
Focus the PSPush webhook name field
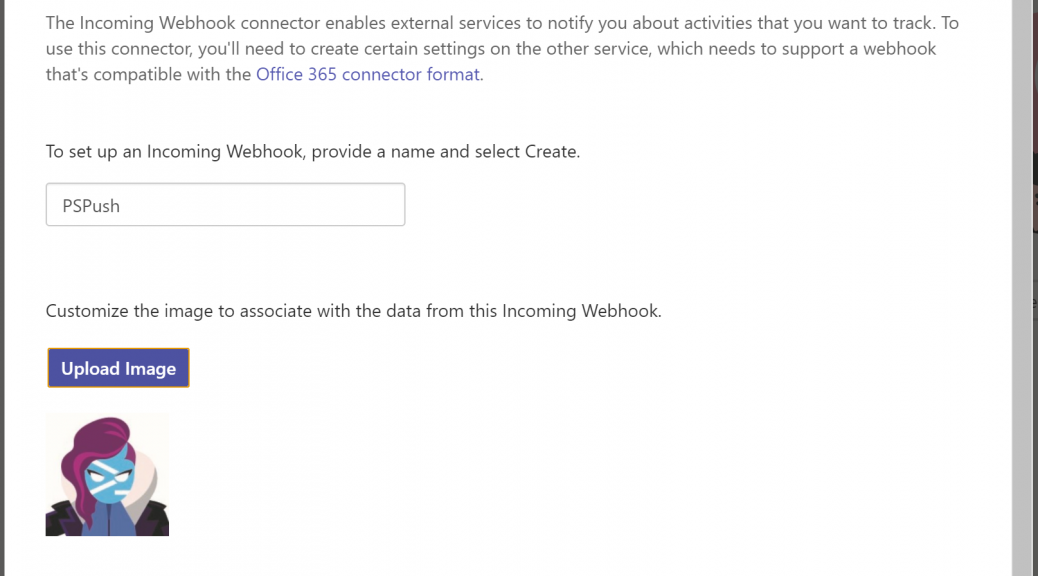(225, 205)
